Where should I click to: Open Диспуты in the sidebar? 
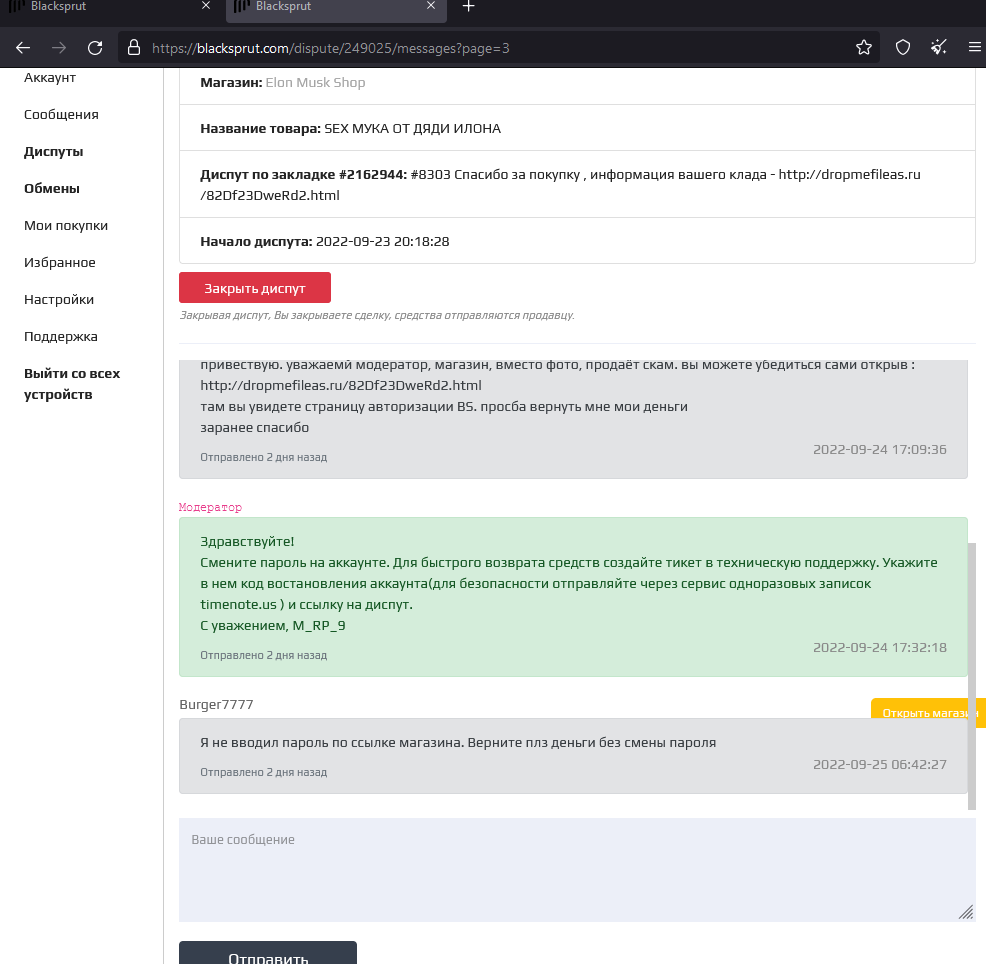click(x=53, y=152)
